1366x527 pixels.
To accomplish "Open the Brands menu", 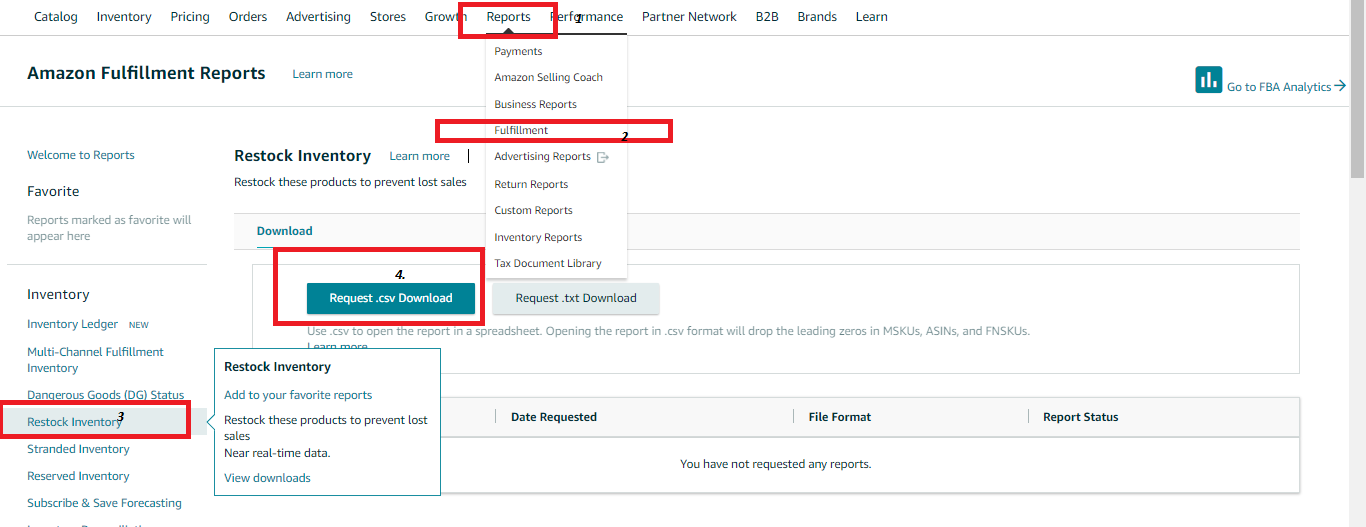I will click(817, 17).
